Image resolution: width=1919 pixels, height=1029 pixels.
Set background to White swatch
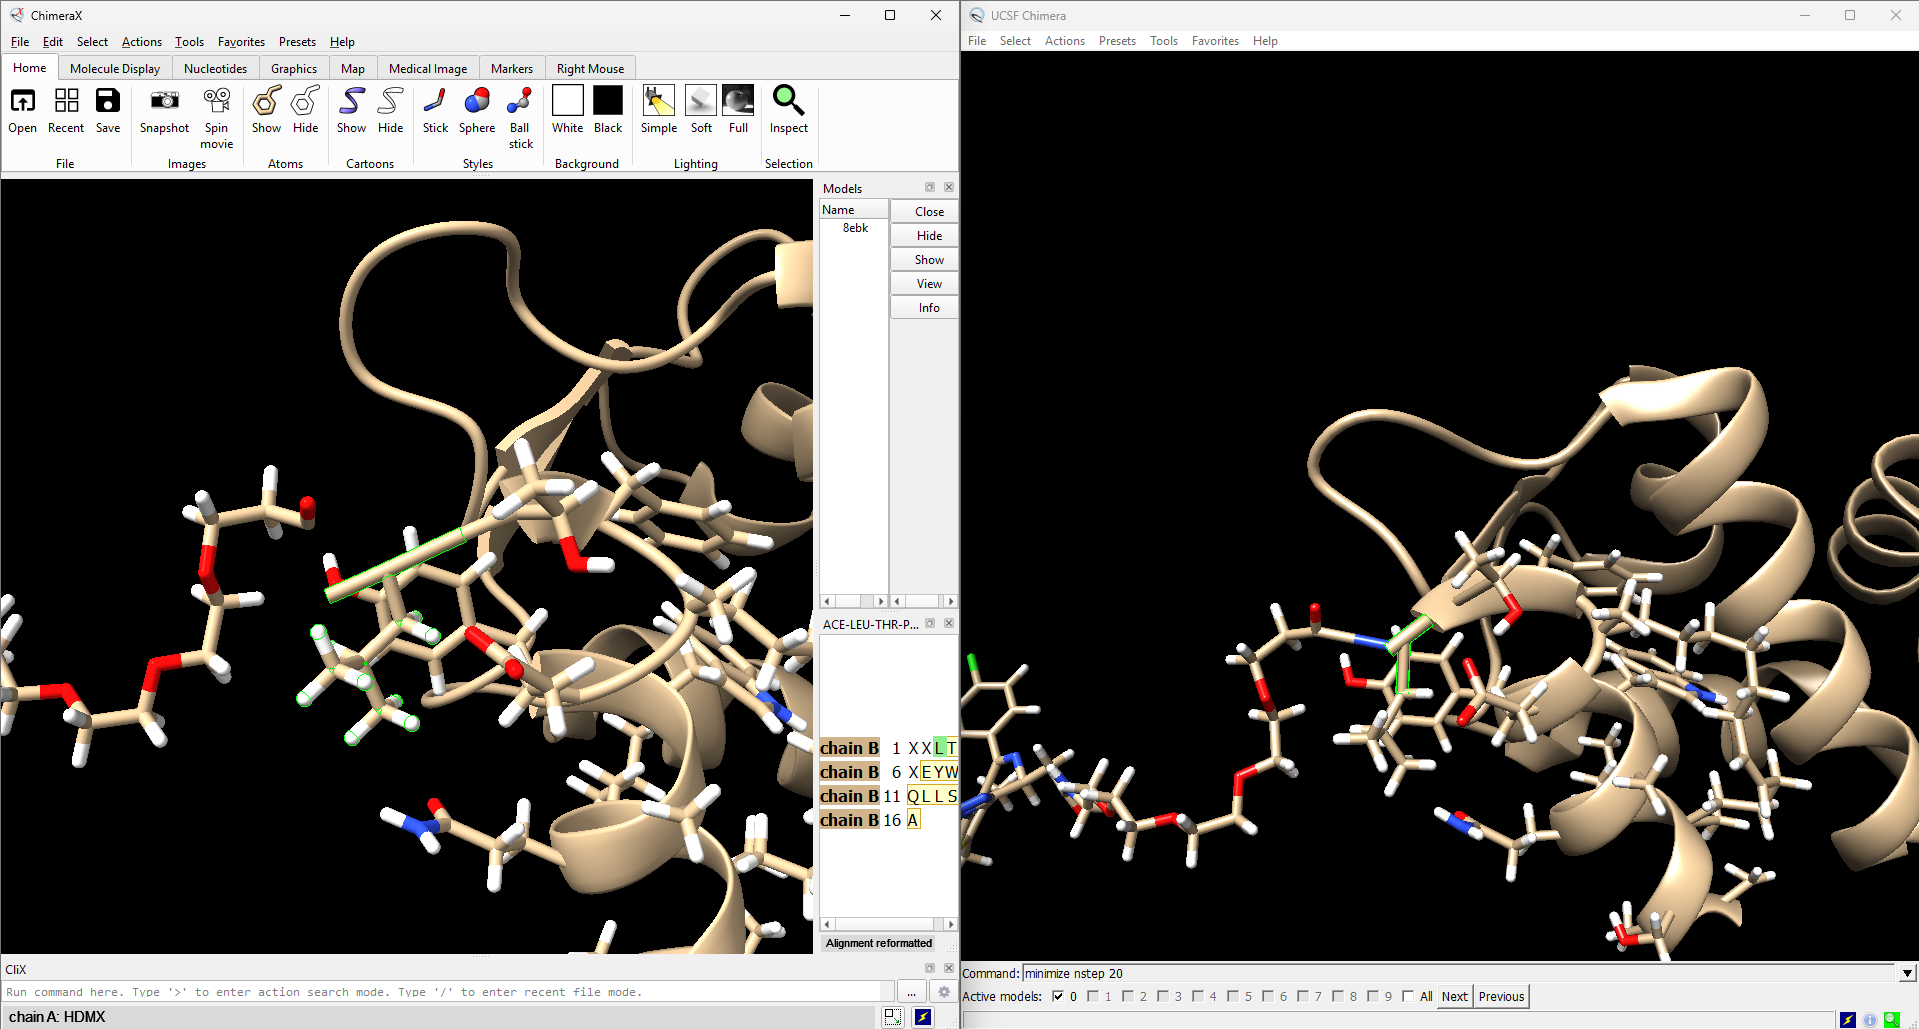(567, 101)
